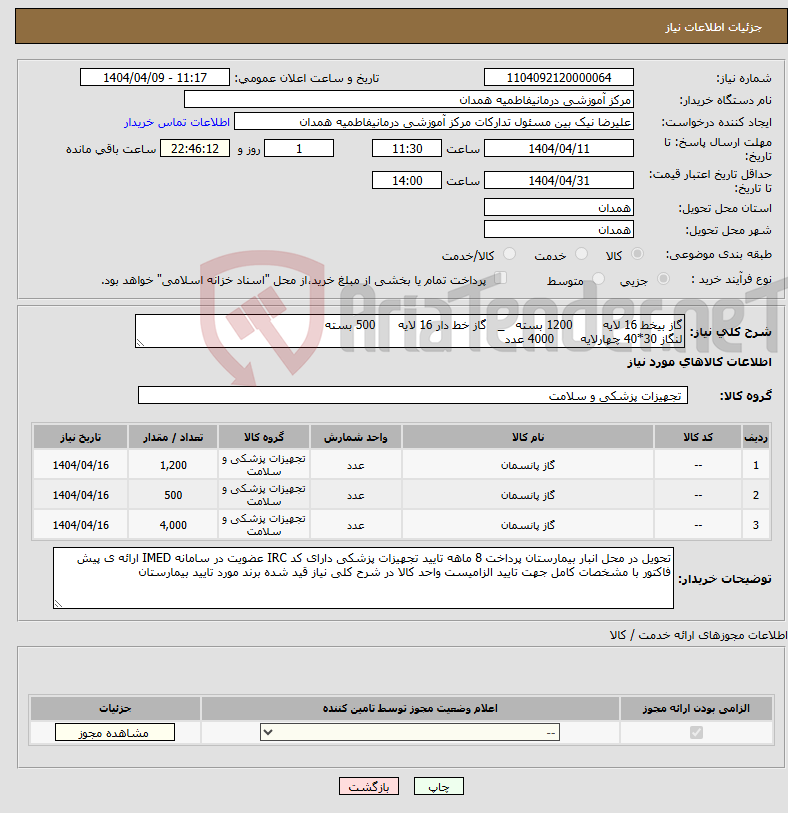This screenshot has height=813, width=788.
Task: Click the ردیف column header
Action: click(755, 437)
